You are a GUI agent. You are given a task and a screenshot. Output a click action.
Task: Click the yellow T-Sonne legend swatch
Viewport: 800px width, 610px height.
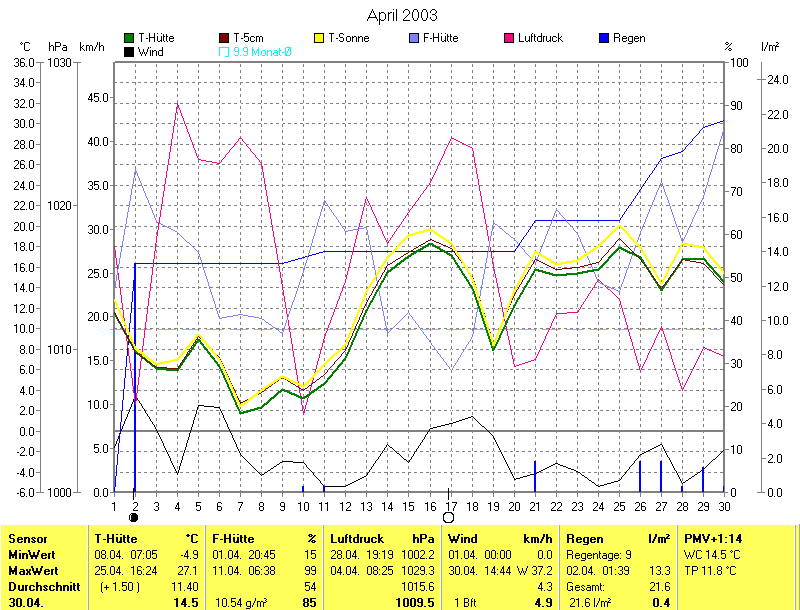(x=320, y=38)
